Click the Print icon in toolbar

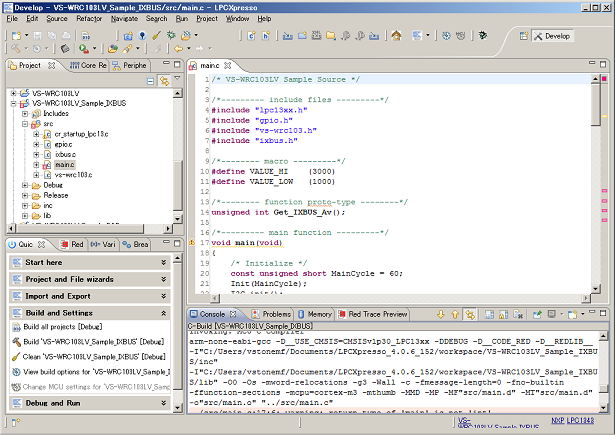click(x=66, y=36)
